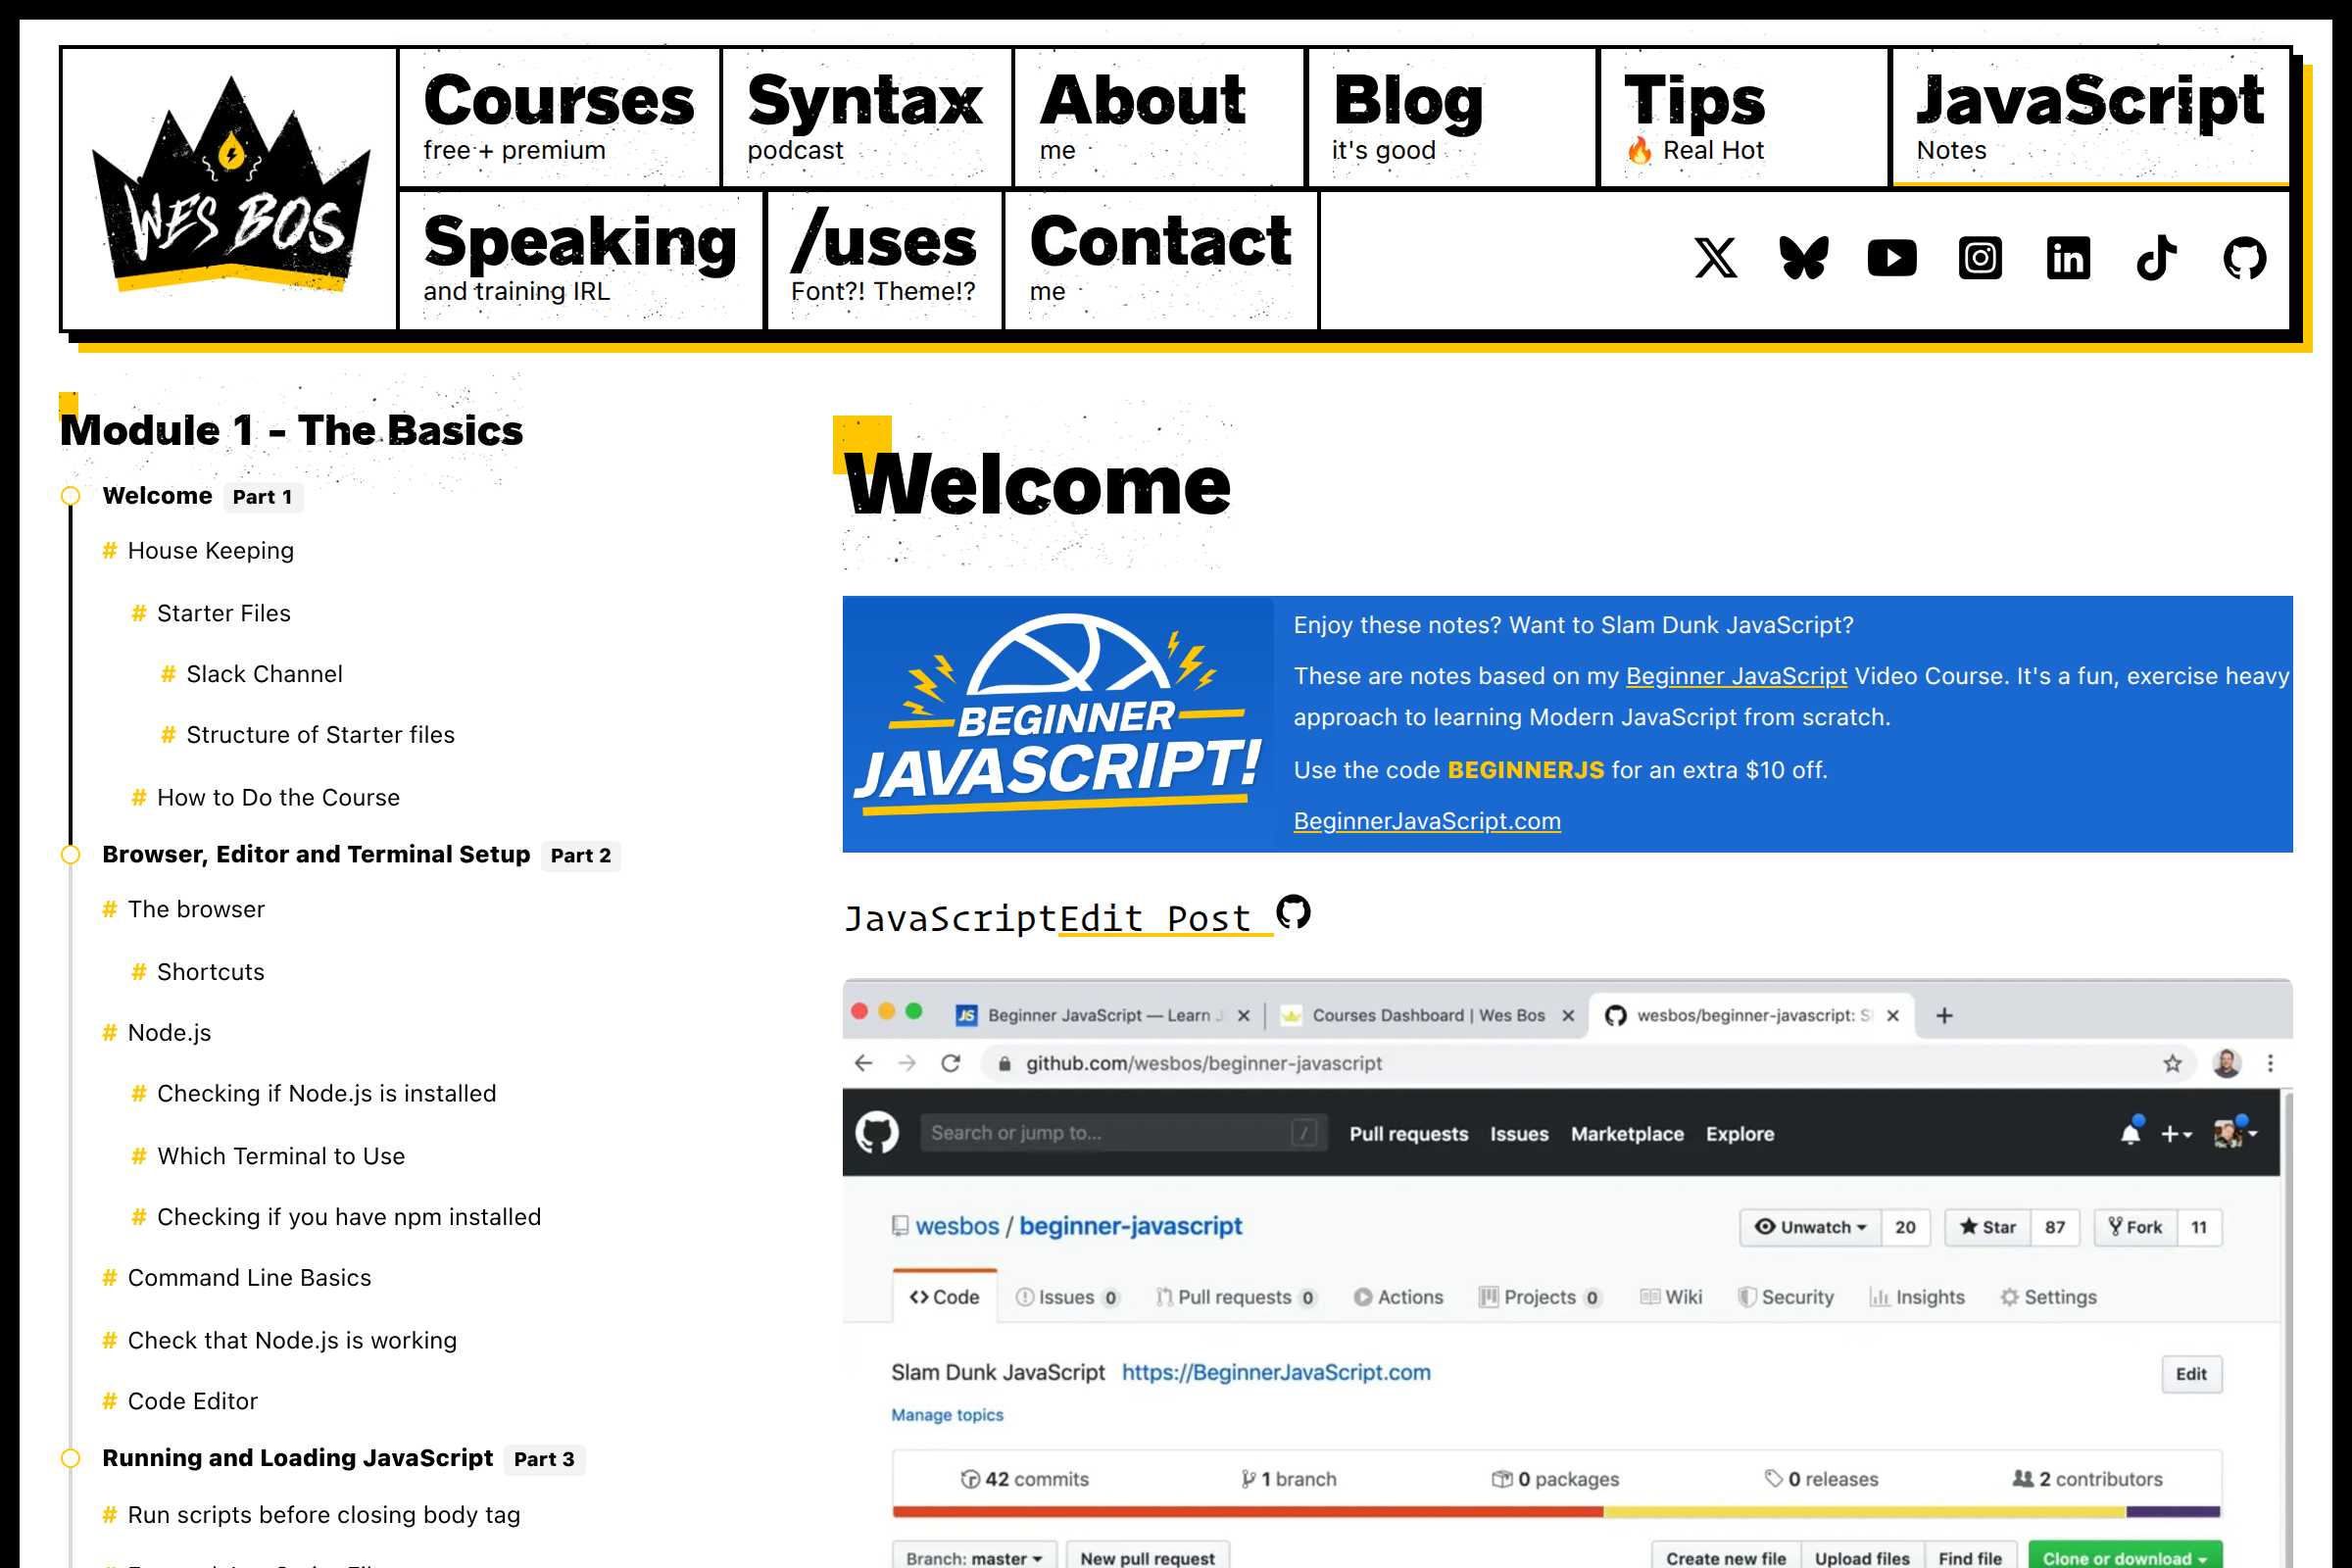Open the Instagram icon in header

coord(1980,258)
